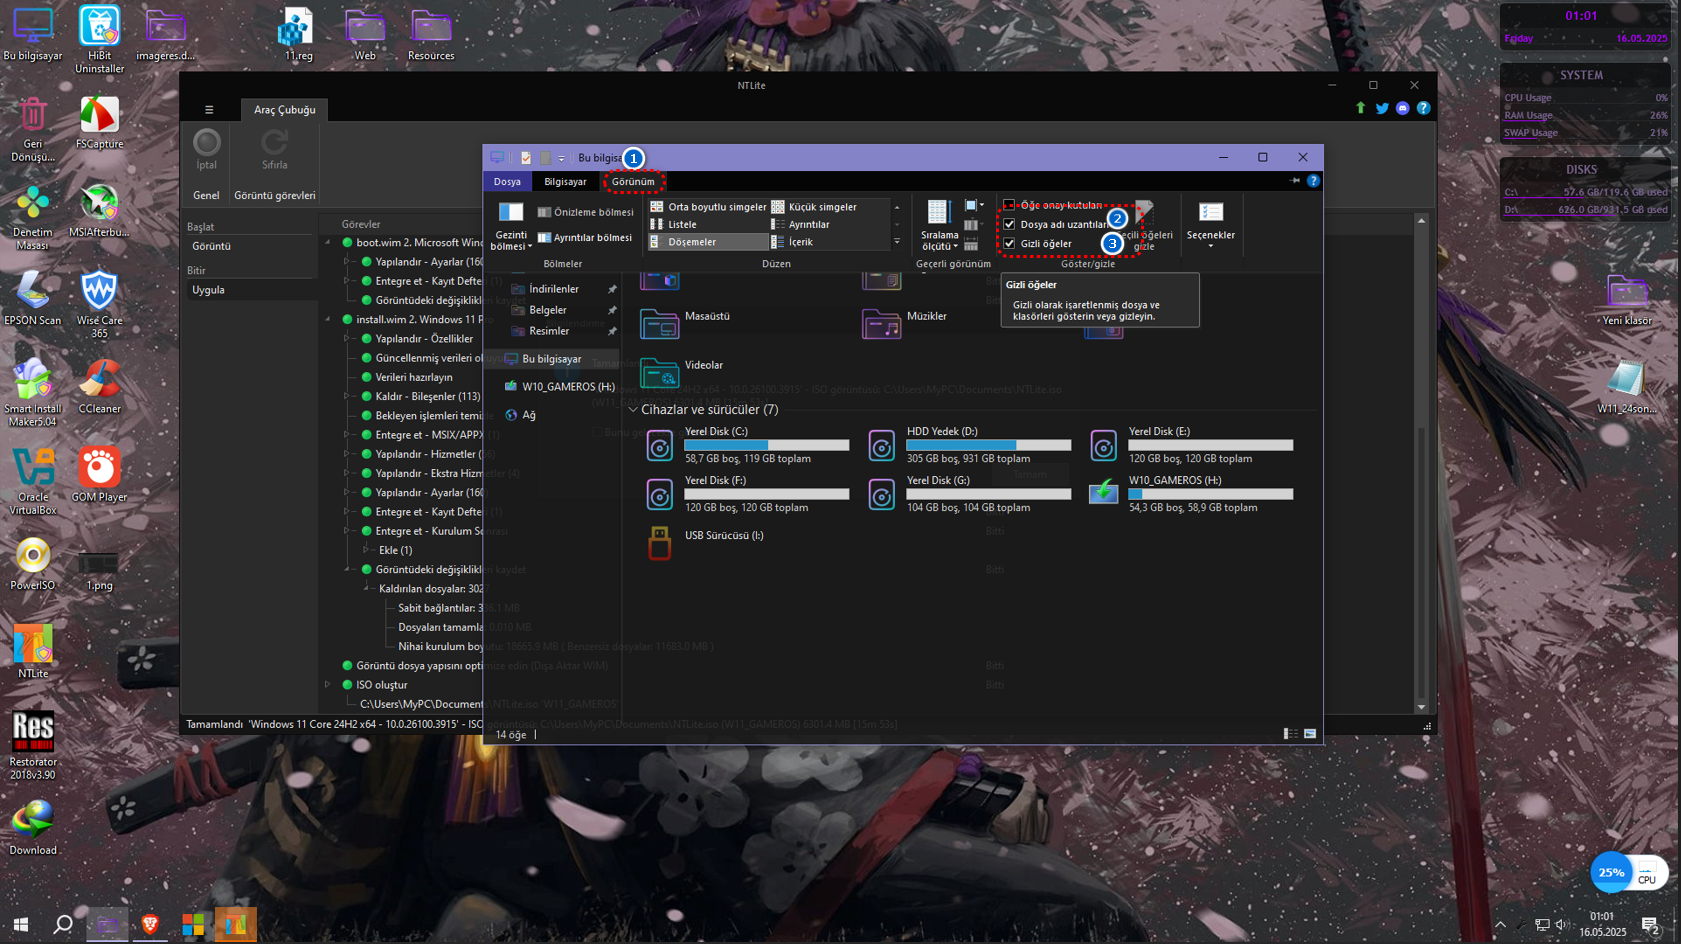Select the Uygula page in NTLite sidebar
1681x944 pixels.
pos(209,290)
